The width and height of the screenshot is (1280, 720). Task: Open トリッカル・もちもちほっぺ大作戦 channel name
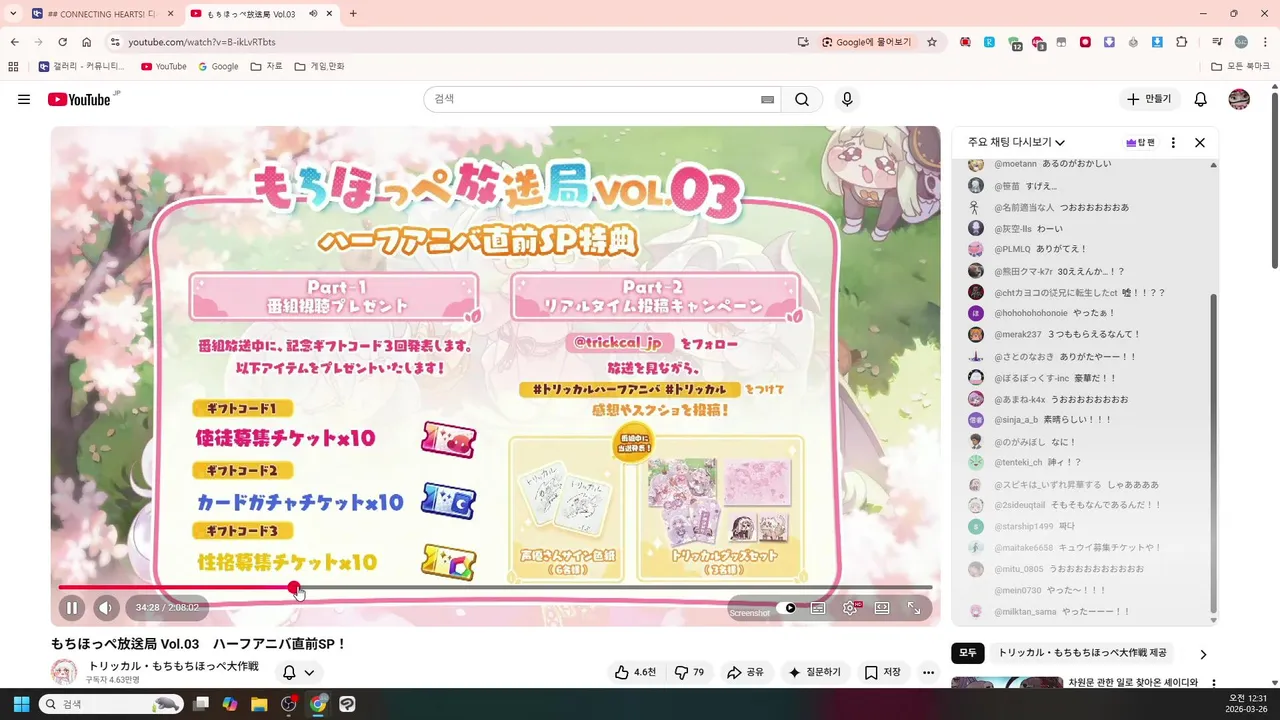click(174, 666)
